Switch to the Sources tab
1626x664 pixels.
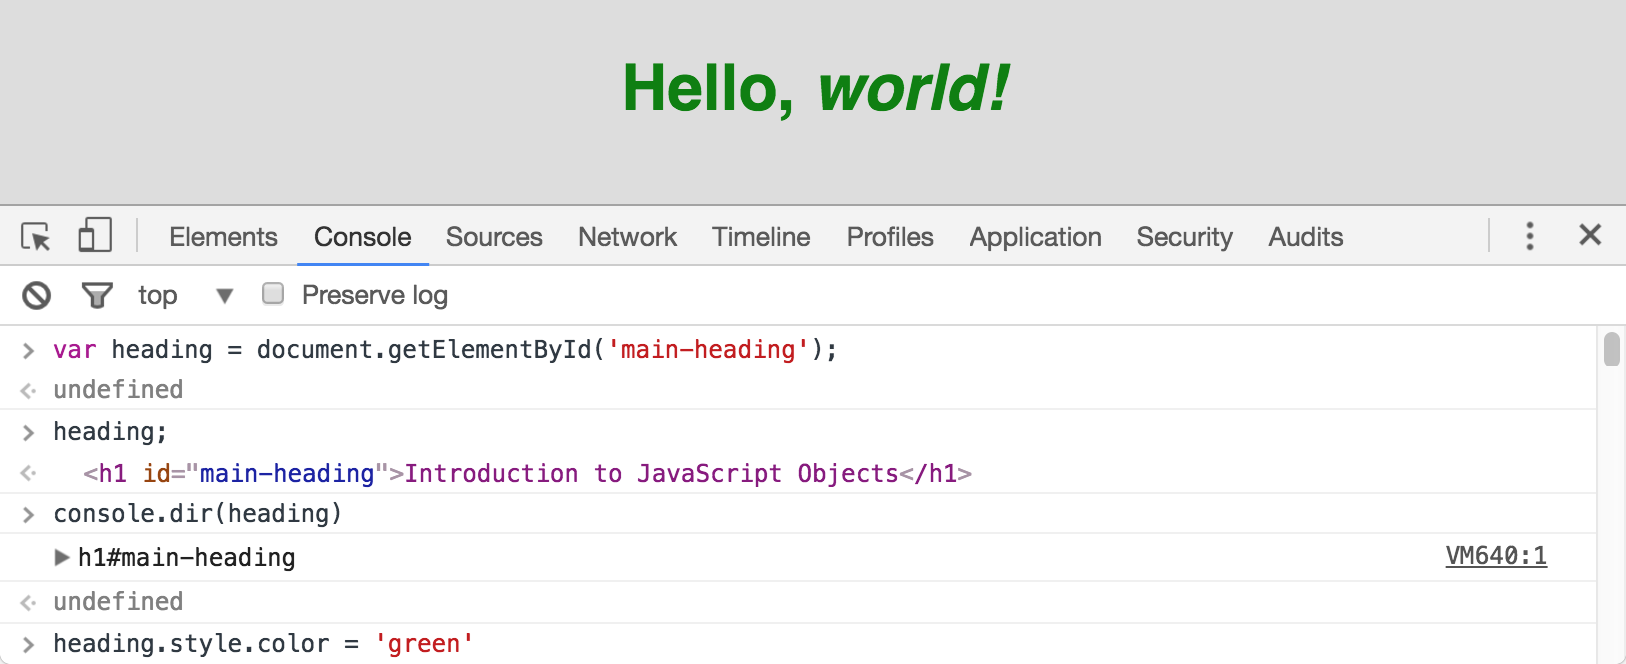point(494,237)
